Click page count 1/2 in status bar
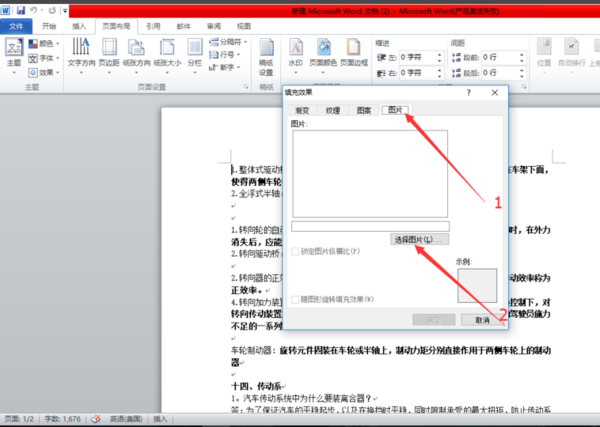Screen dimensions: 600x427 19,419
